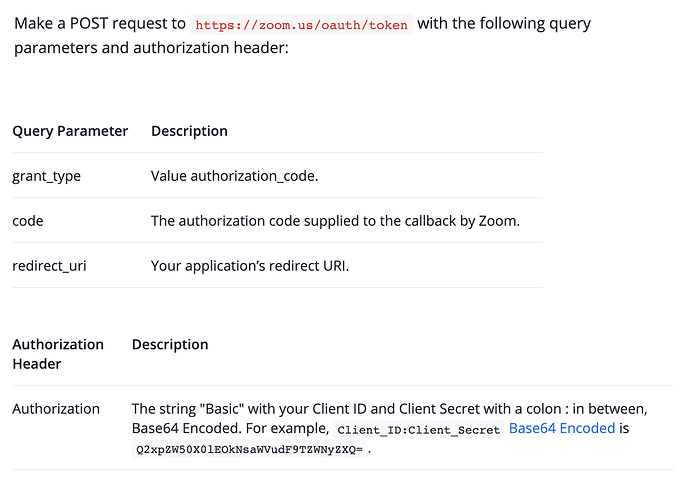The height and width of the screenshot is (477, 690).
Task: Click the Q2xpZW50X0lEOkNsaWVudF9TZWNyZXQ= encoded string
Action: click(249, 450)
